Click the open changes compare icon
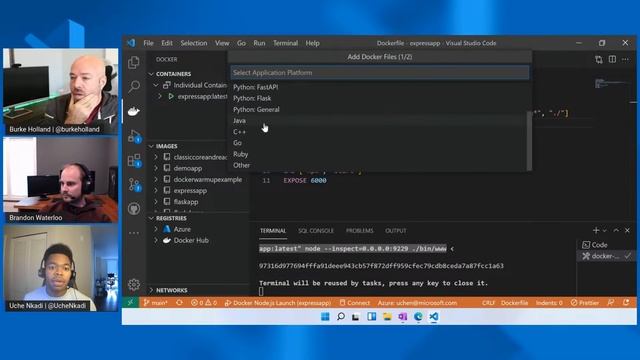 [599, 60]
